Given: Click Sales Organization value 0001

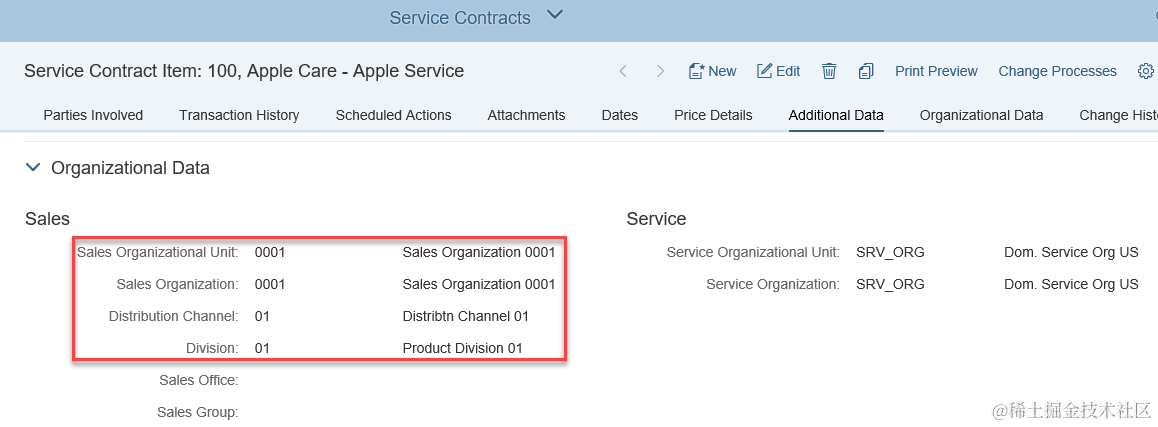Looking at the screenshot, I should [270, 284].
